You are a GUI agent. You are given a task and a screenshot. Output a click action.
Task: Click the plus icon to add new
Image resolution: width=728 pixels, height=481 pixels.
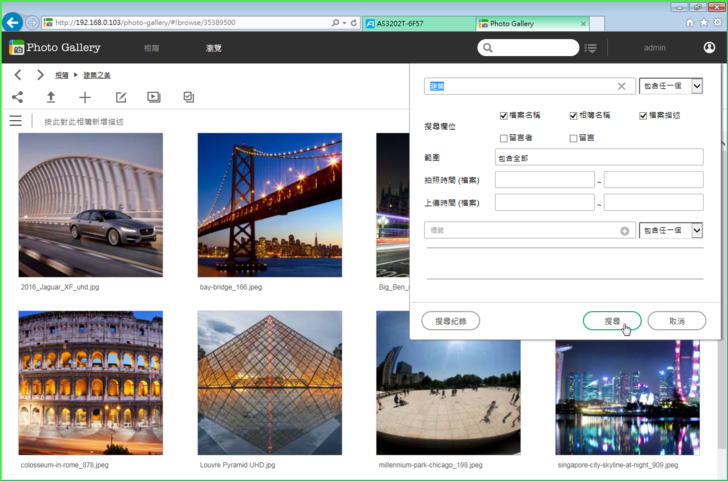pyautogui.click(x=85, y=97)
